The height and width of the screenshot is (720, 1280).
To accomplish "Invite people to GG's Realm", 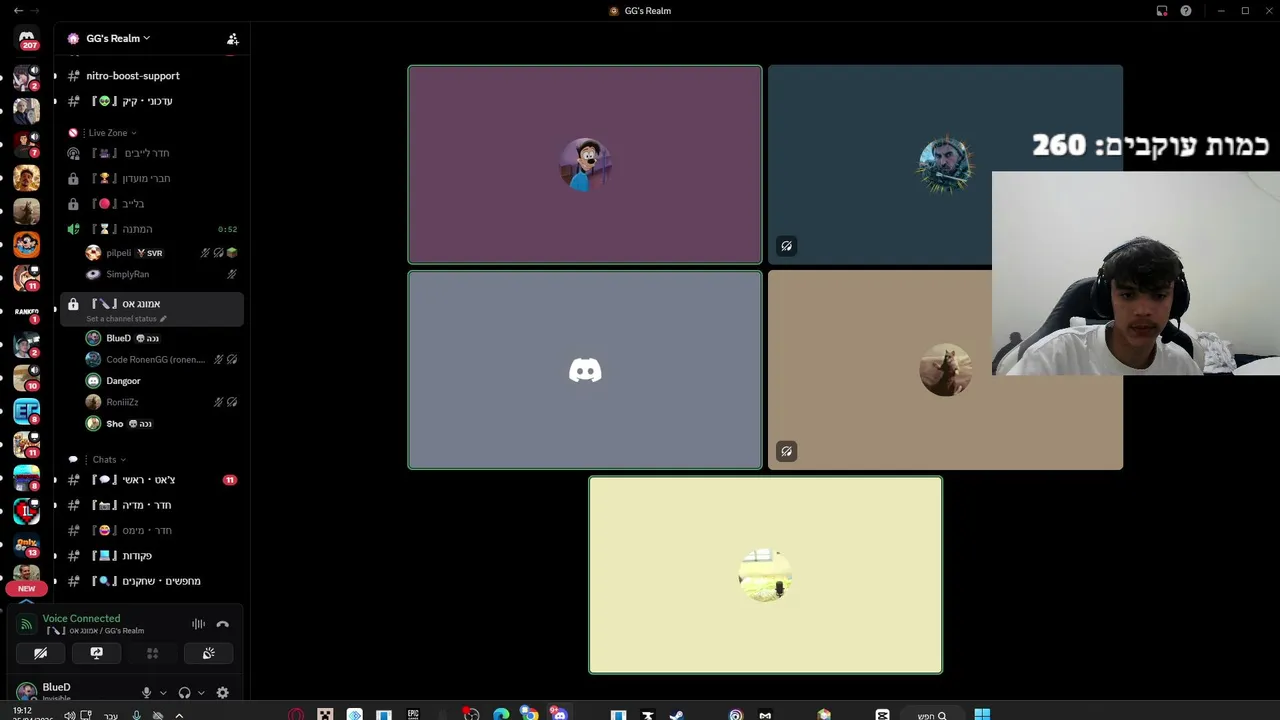I will pos(233,39).
